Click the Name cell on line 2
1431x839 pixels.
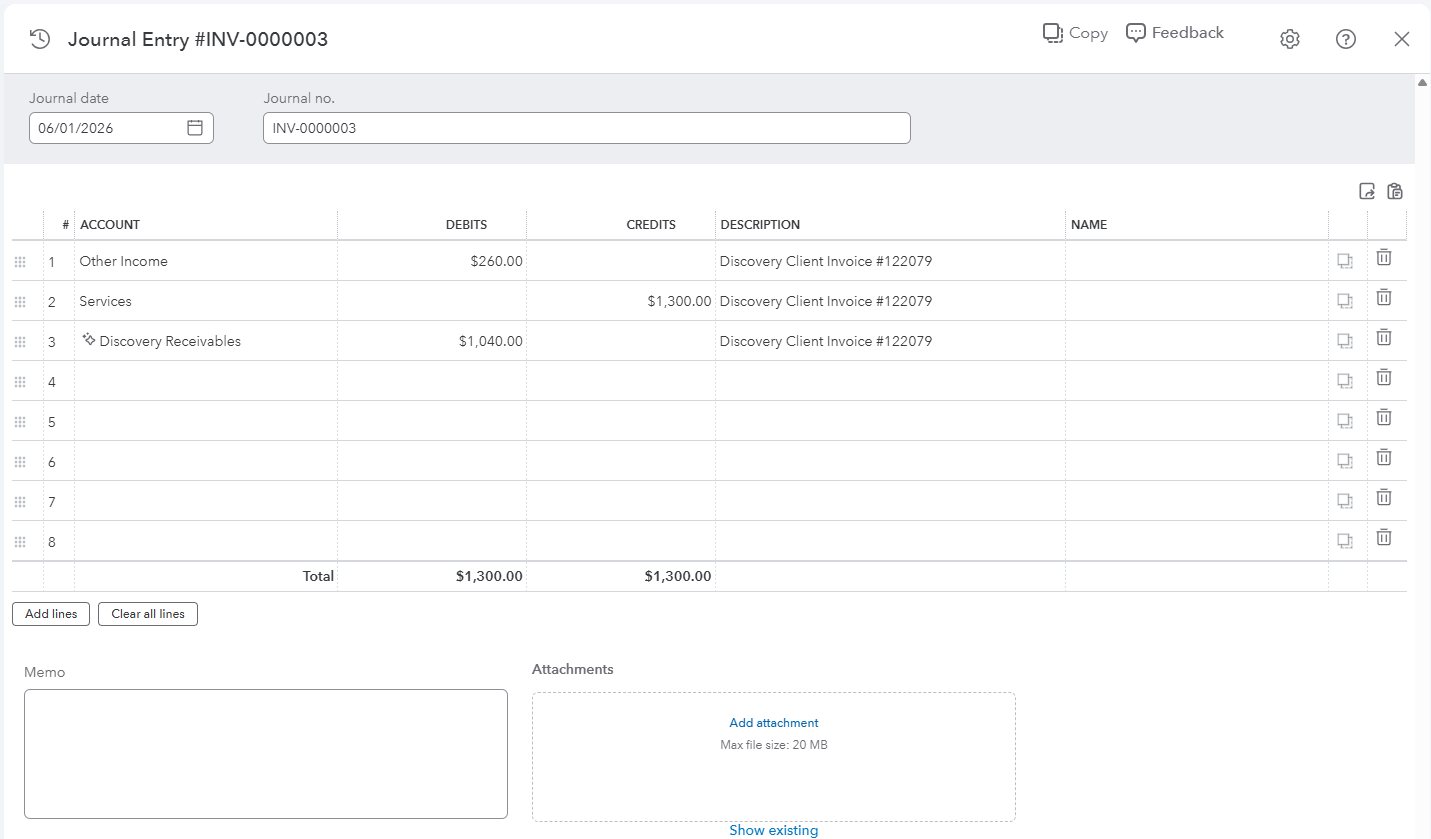coord(1196,301)
